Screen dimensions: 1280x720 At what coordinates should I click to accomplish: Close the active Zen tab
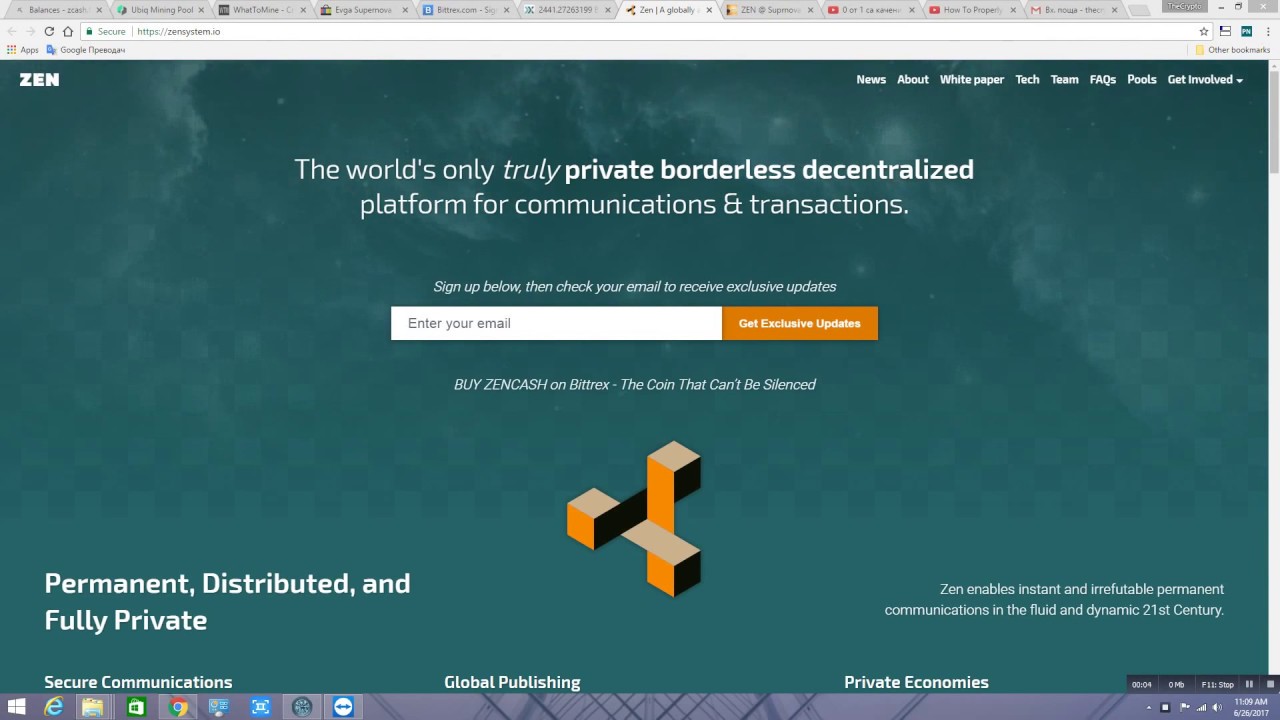click(709, 10)
